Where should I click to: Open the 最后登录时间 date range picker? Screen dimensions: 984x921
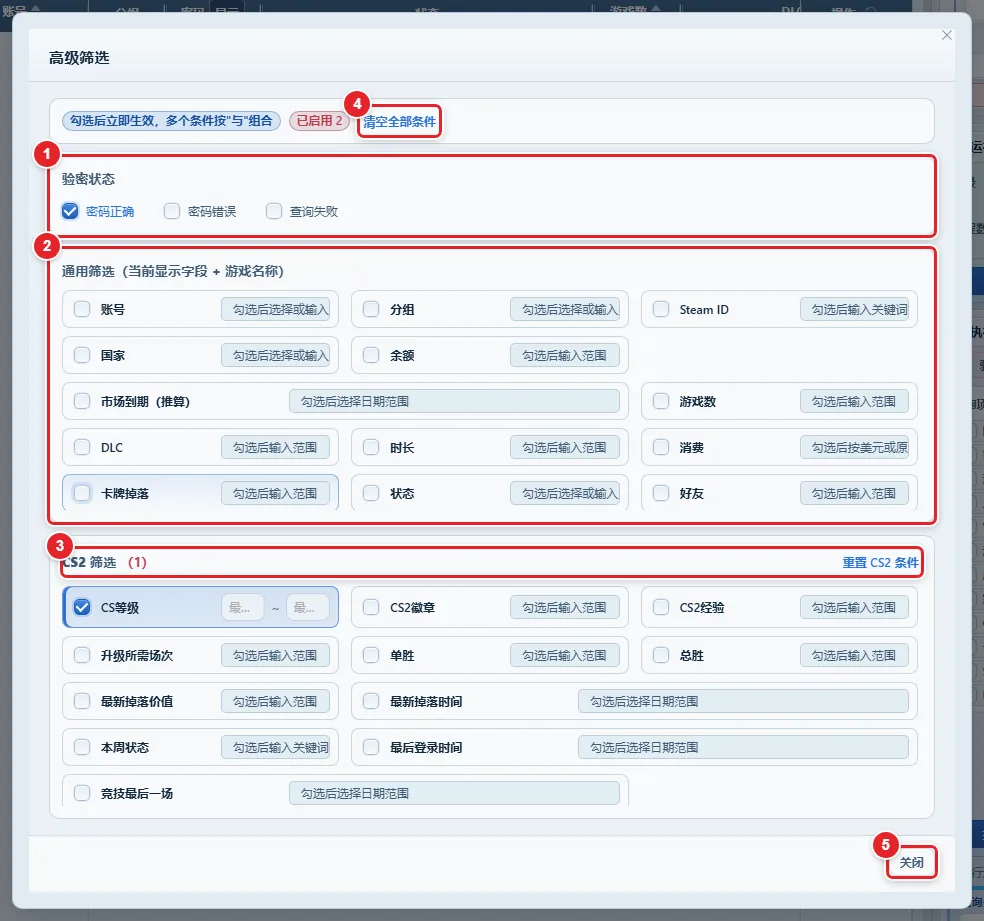pyautogui.click(x=743, y=747)
